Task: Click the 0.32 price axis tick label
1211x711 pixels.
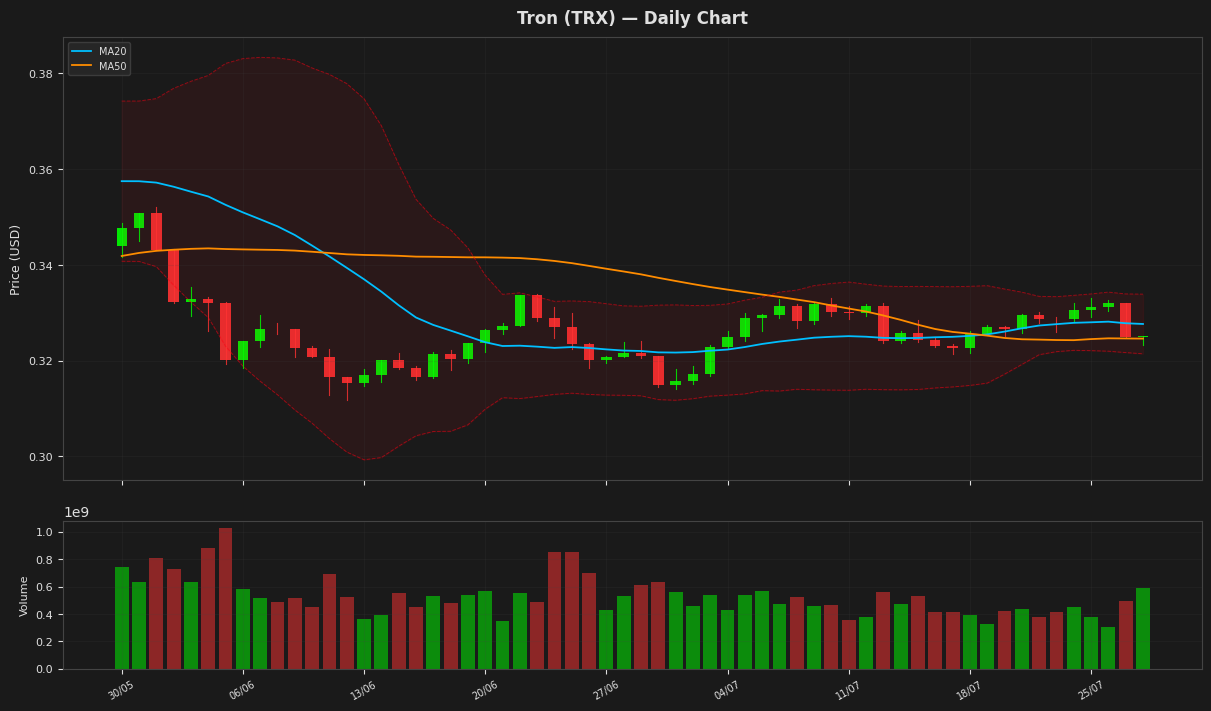Action: click(x=41, y=361)
